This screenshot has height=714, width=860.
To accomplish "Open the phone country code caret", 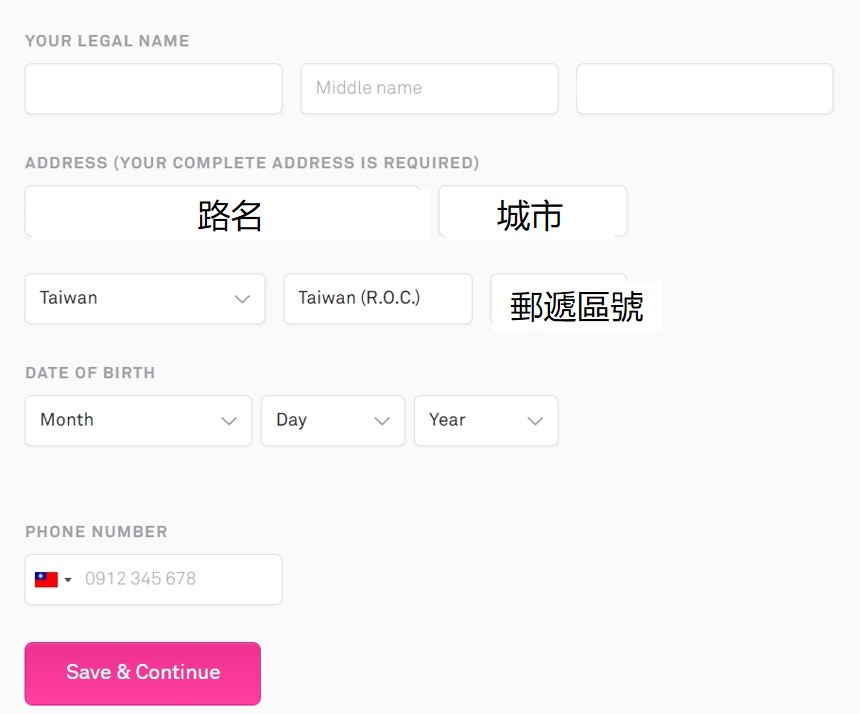I will pos(68,580).
